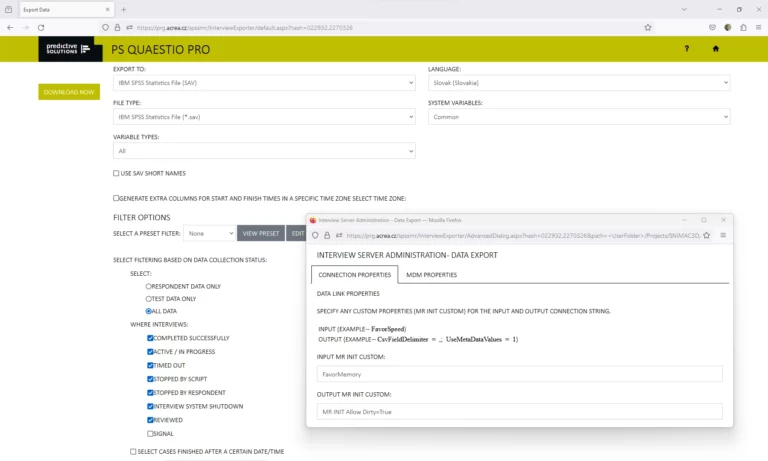Click shield icon in main address bar
The width and height of the screenshot is (768, 461).
[x=105, y=27]
